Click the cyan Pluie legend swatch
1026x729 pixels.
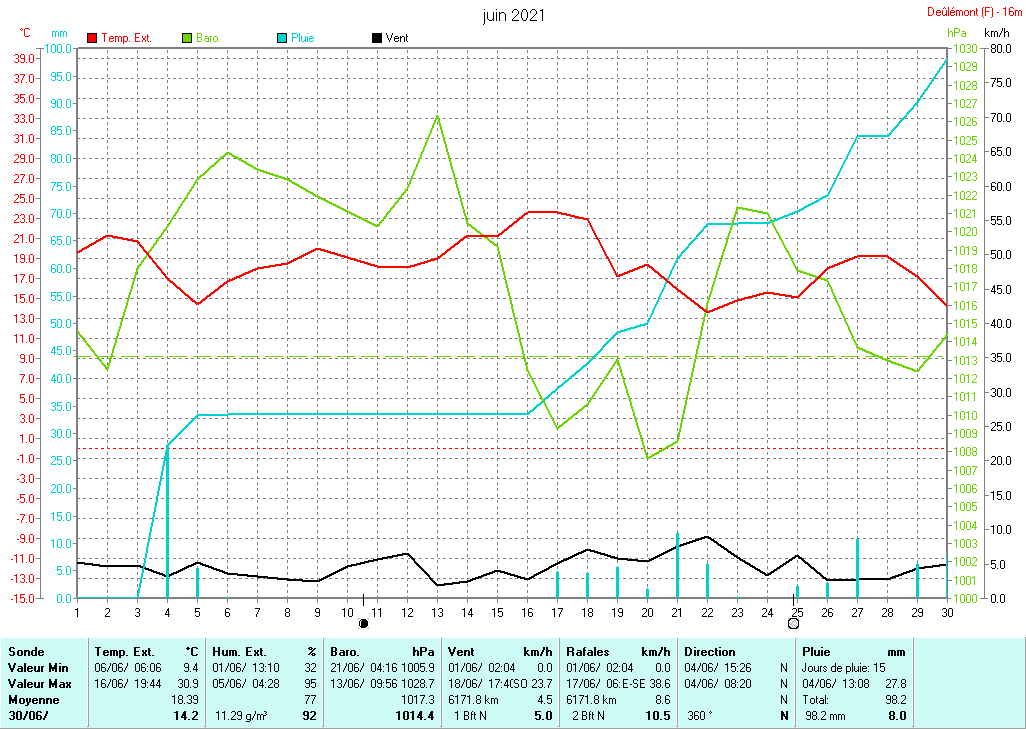[x=282, y=38]
